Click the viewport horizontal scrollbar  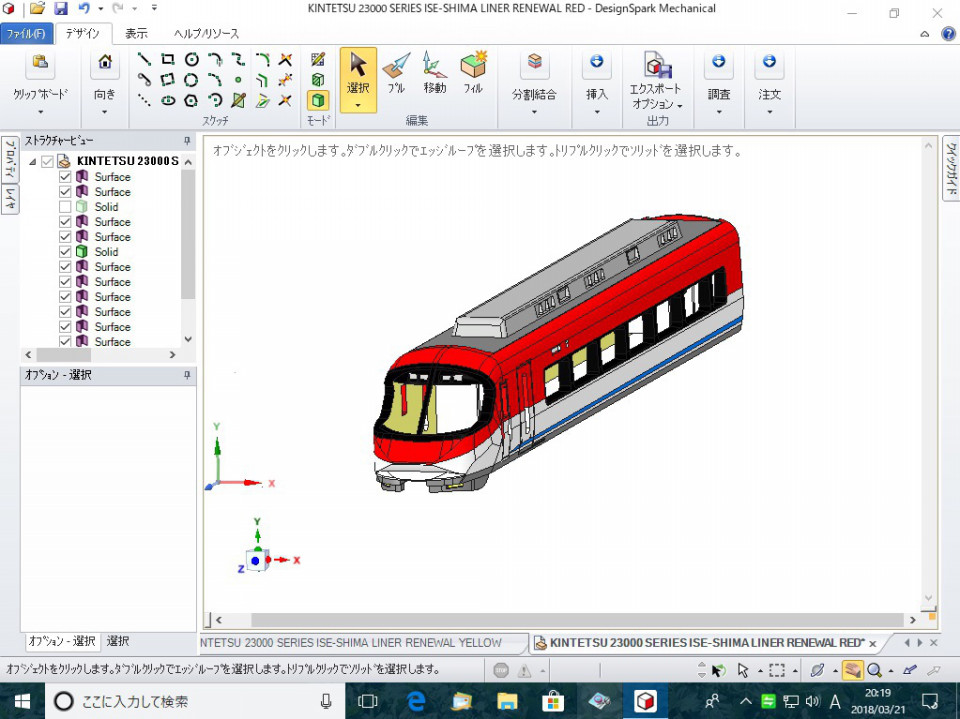point(577,620)
